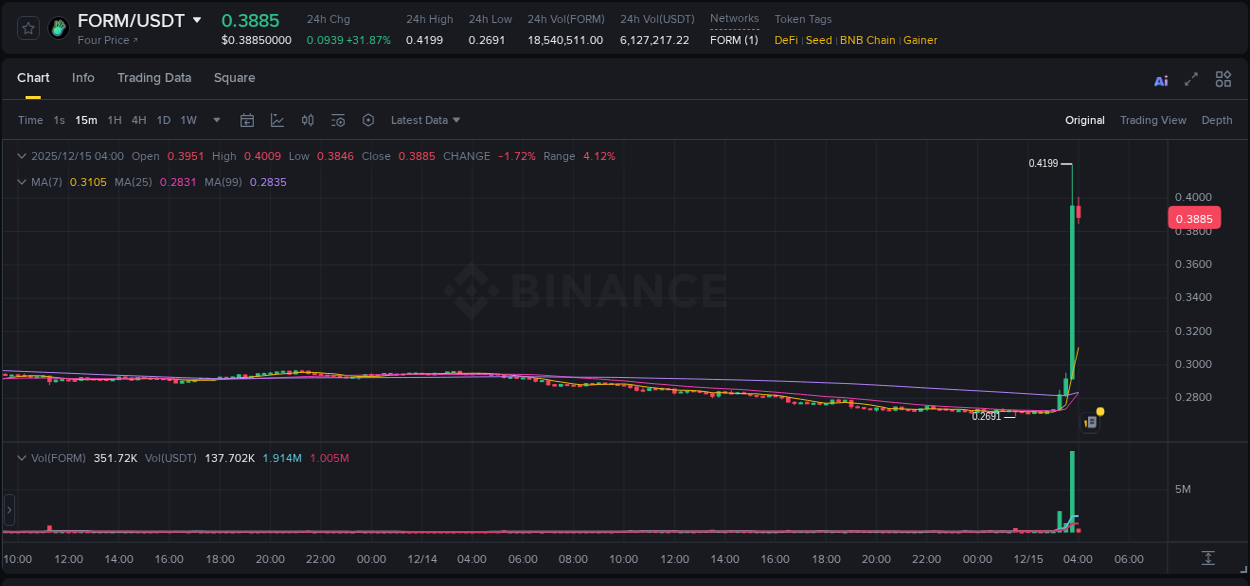This screenshot has height=586, width=1250.
Task: Open the Info tab
Action: (83, 78)
